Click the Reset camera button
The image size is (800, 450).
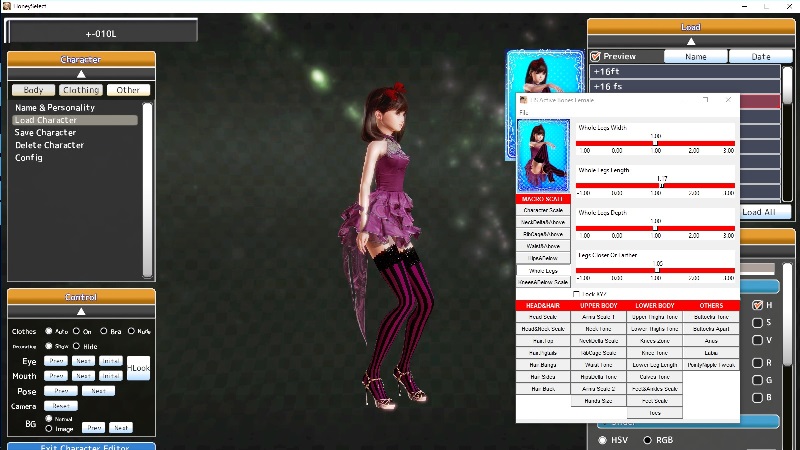[x=60, y=406]
